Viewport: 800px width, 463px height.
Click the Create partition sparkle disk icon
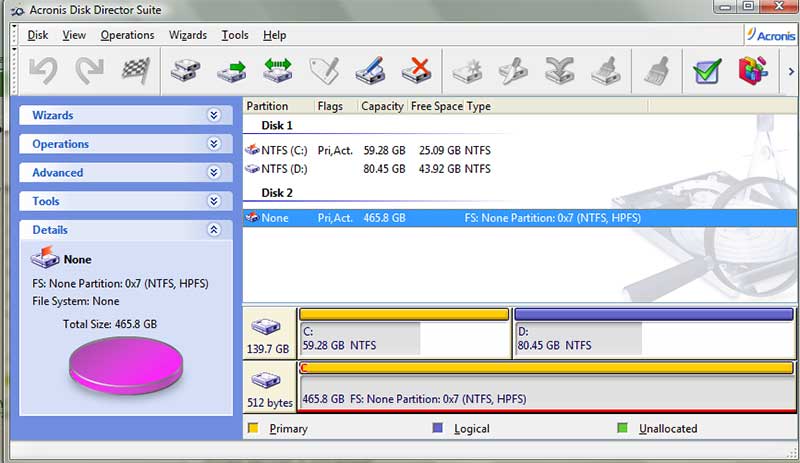coord(467,70)
